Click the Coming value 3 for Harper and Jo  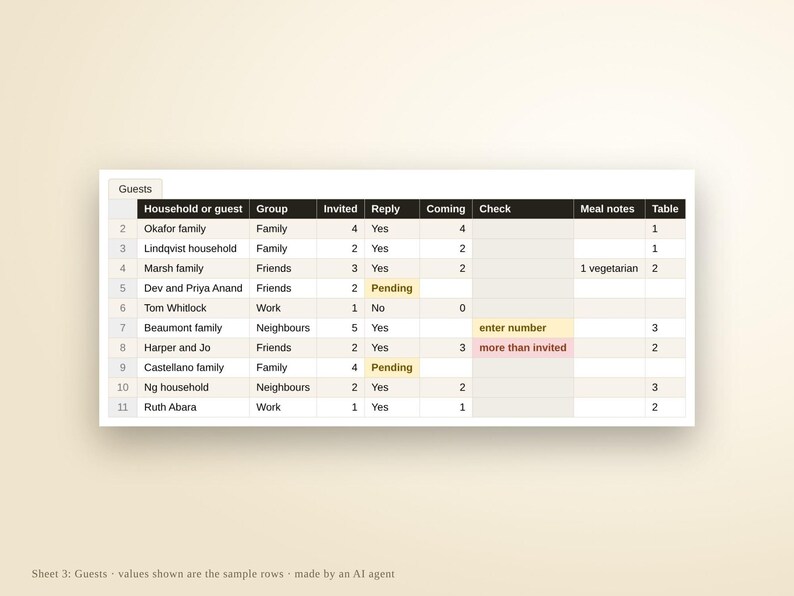tap(446, 348)
